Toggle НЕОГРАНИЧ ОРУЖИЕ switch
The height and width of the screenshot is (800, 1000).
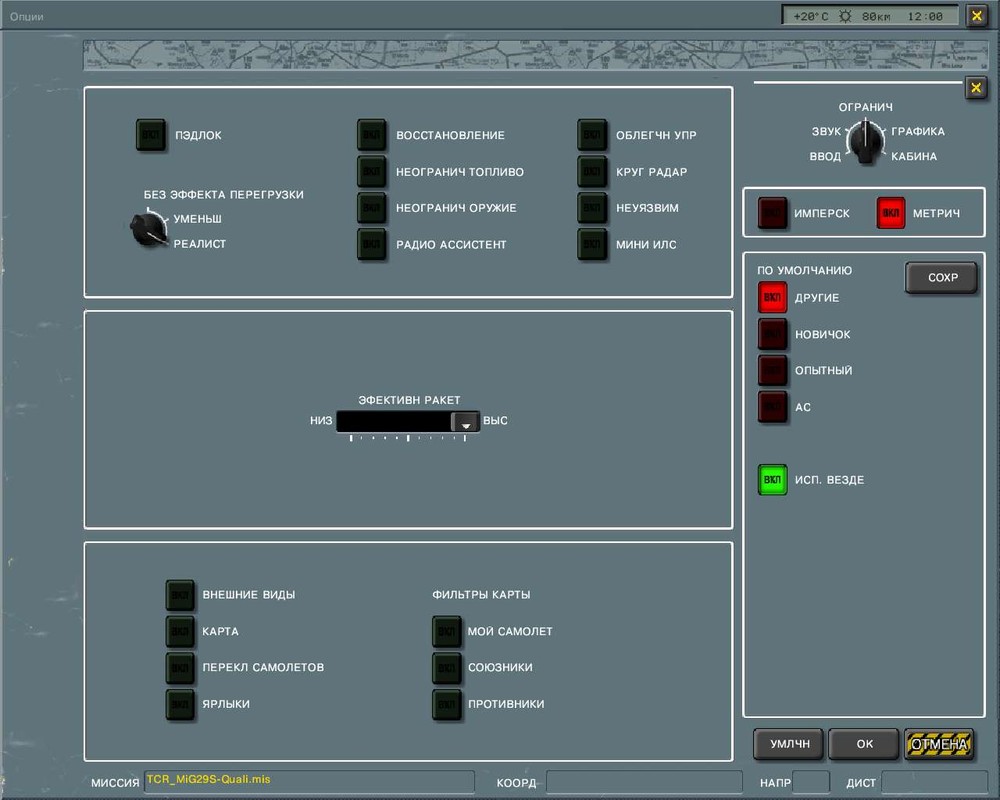pos(372,208)
